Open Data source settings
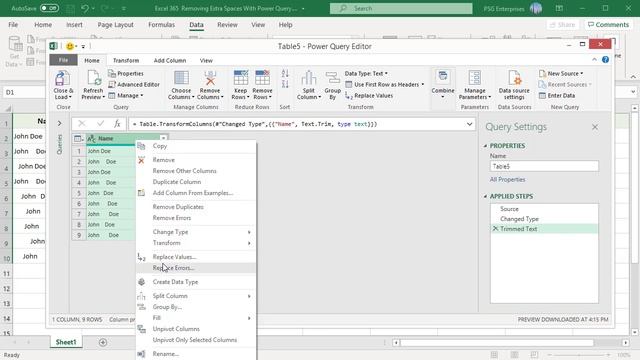Image resolution: width=640 pixels, height=360 pixels. (x=514, y=85)
